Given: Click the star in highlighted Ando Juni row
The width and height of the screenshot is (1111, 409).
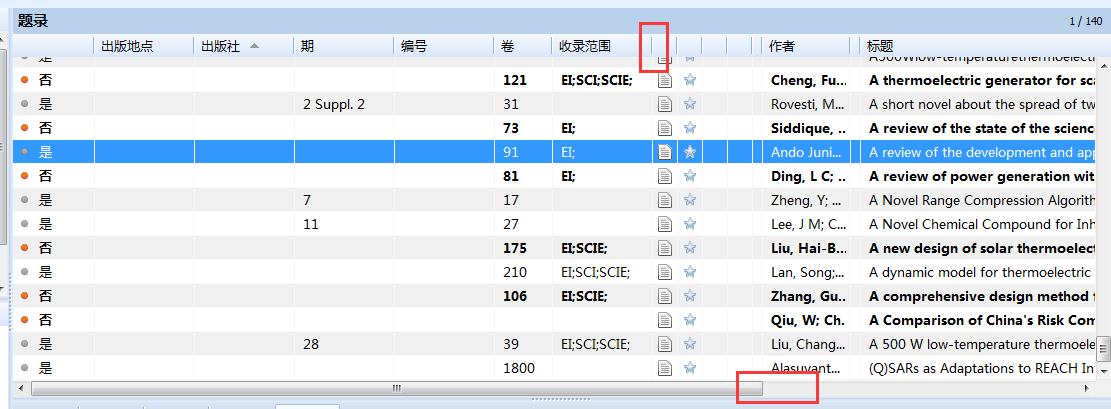Looking at the screenshot, I should click(x=689, y=152).
